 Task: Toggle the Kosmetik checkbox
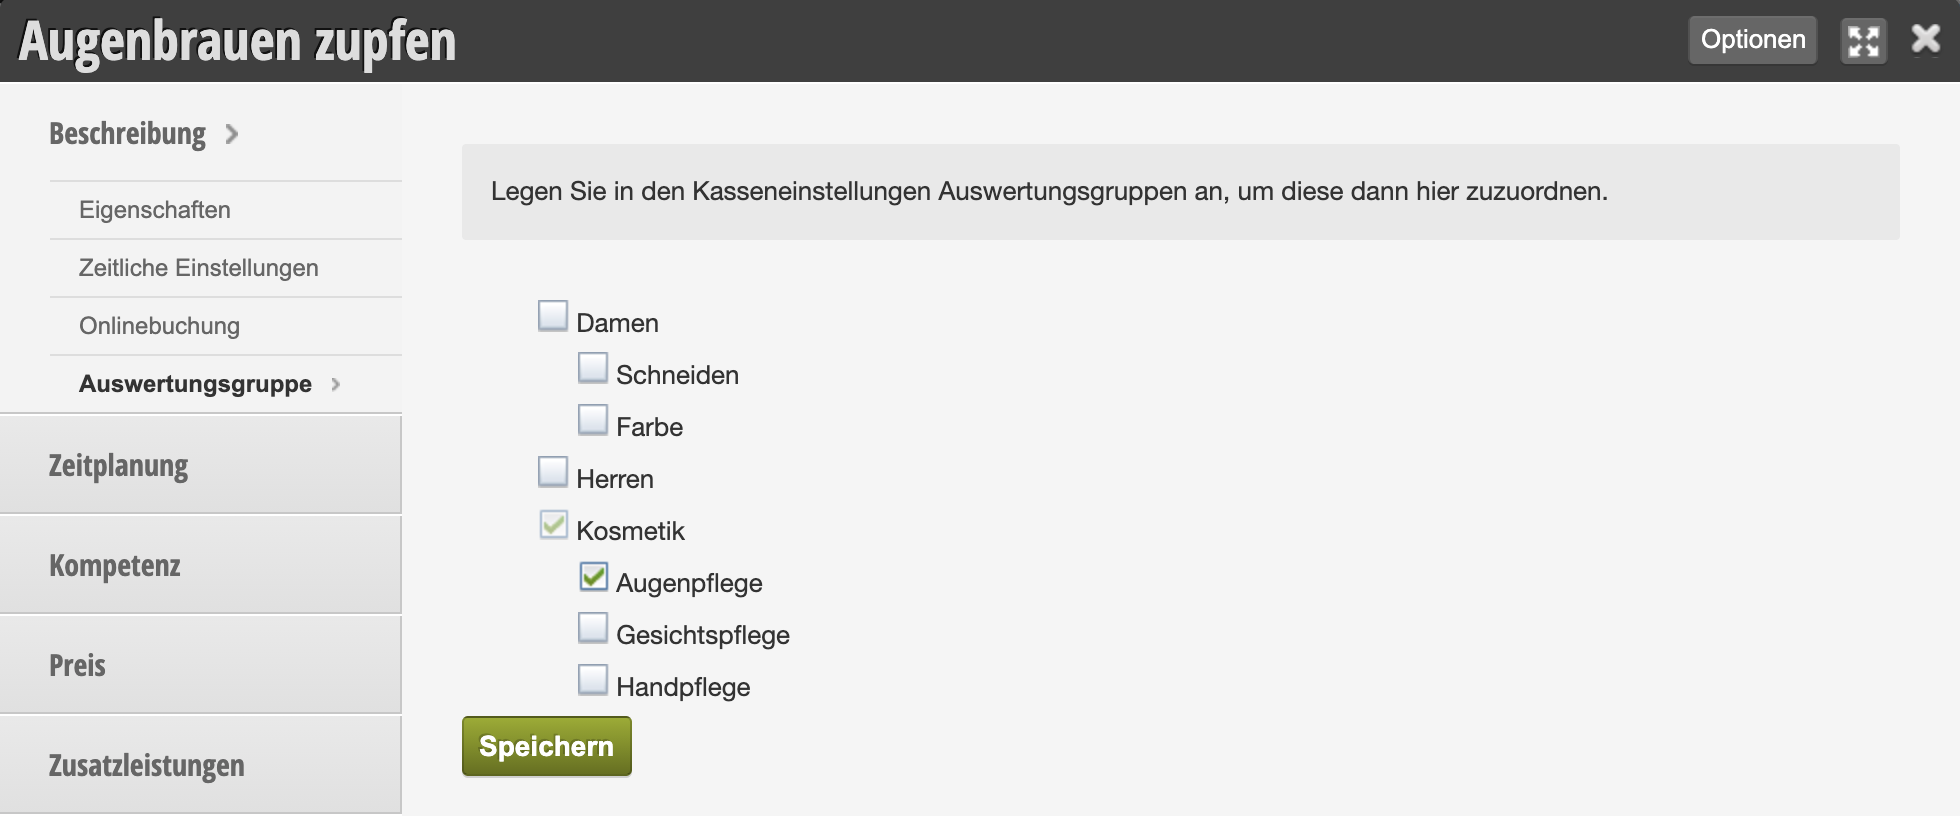(x=553, y=524)
